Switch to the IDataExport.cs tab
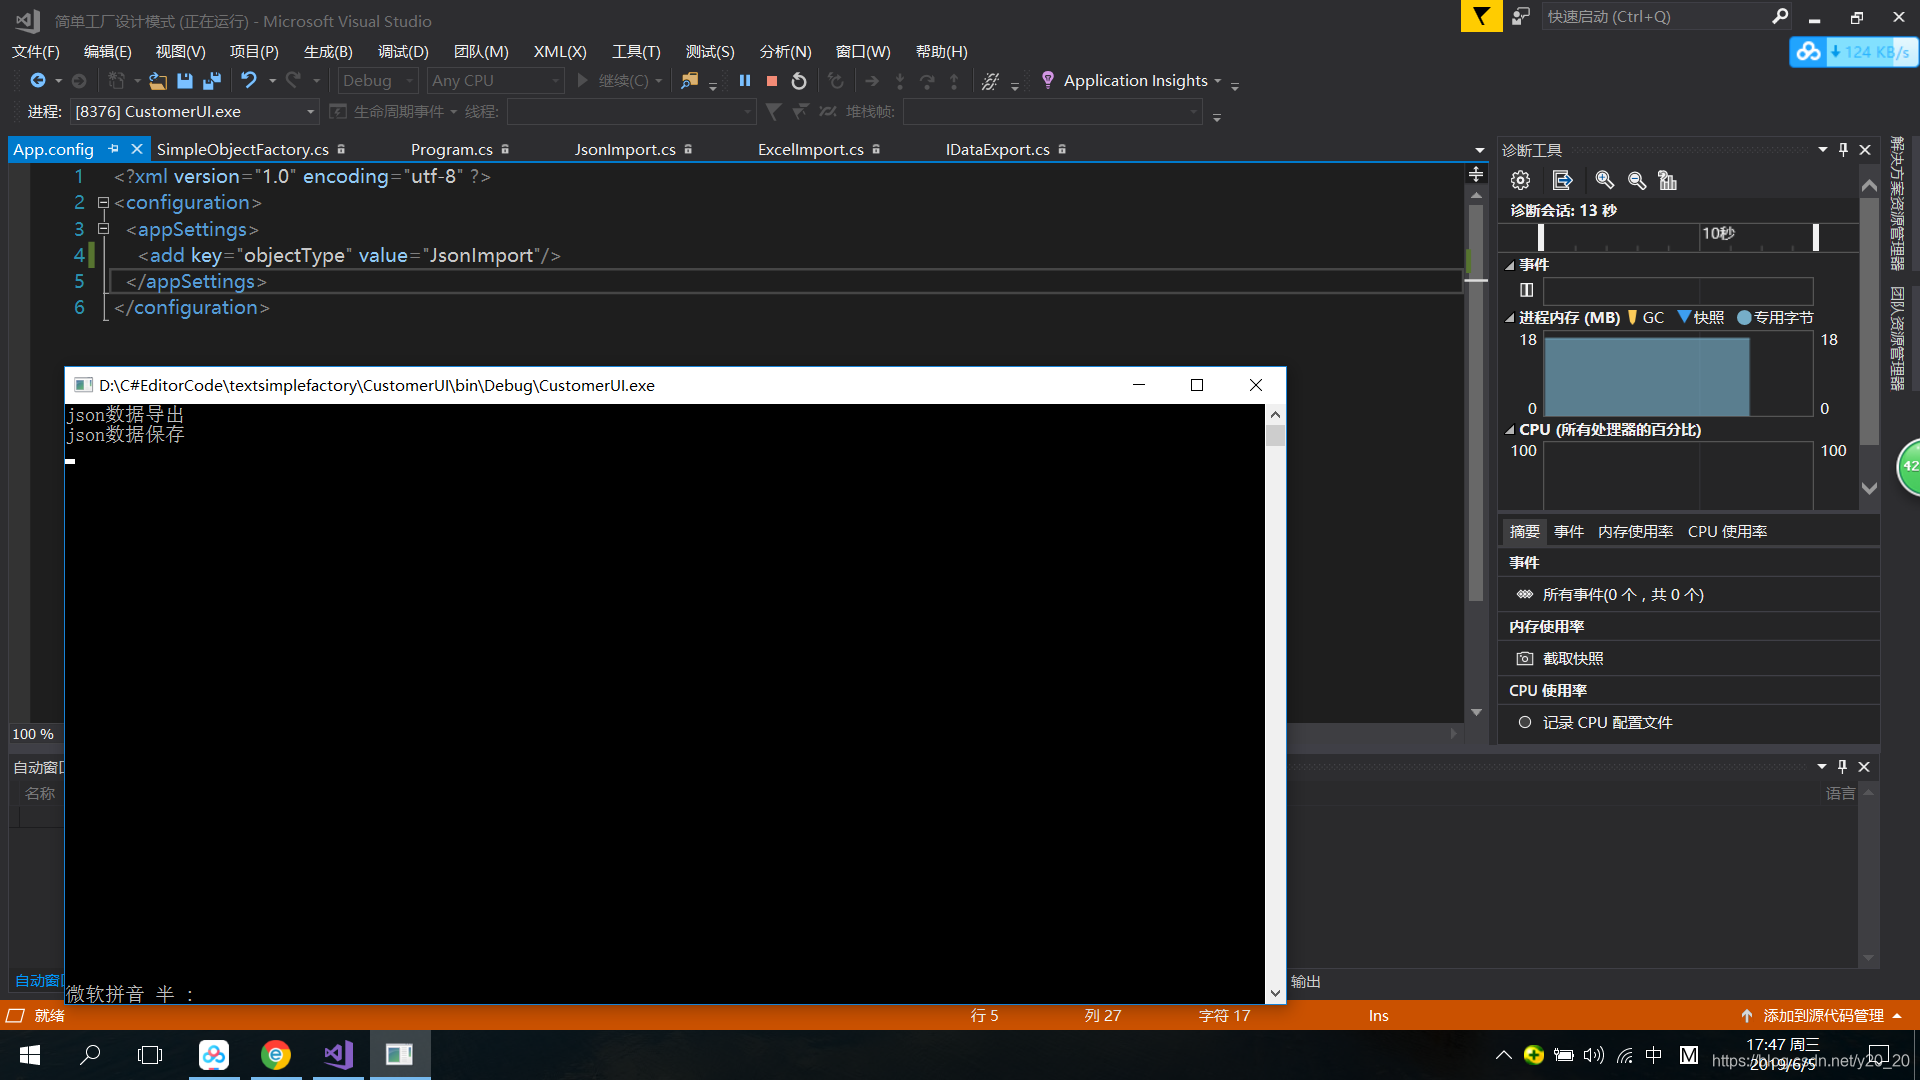This screenshot has height=1080, width=1920. 998,149
